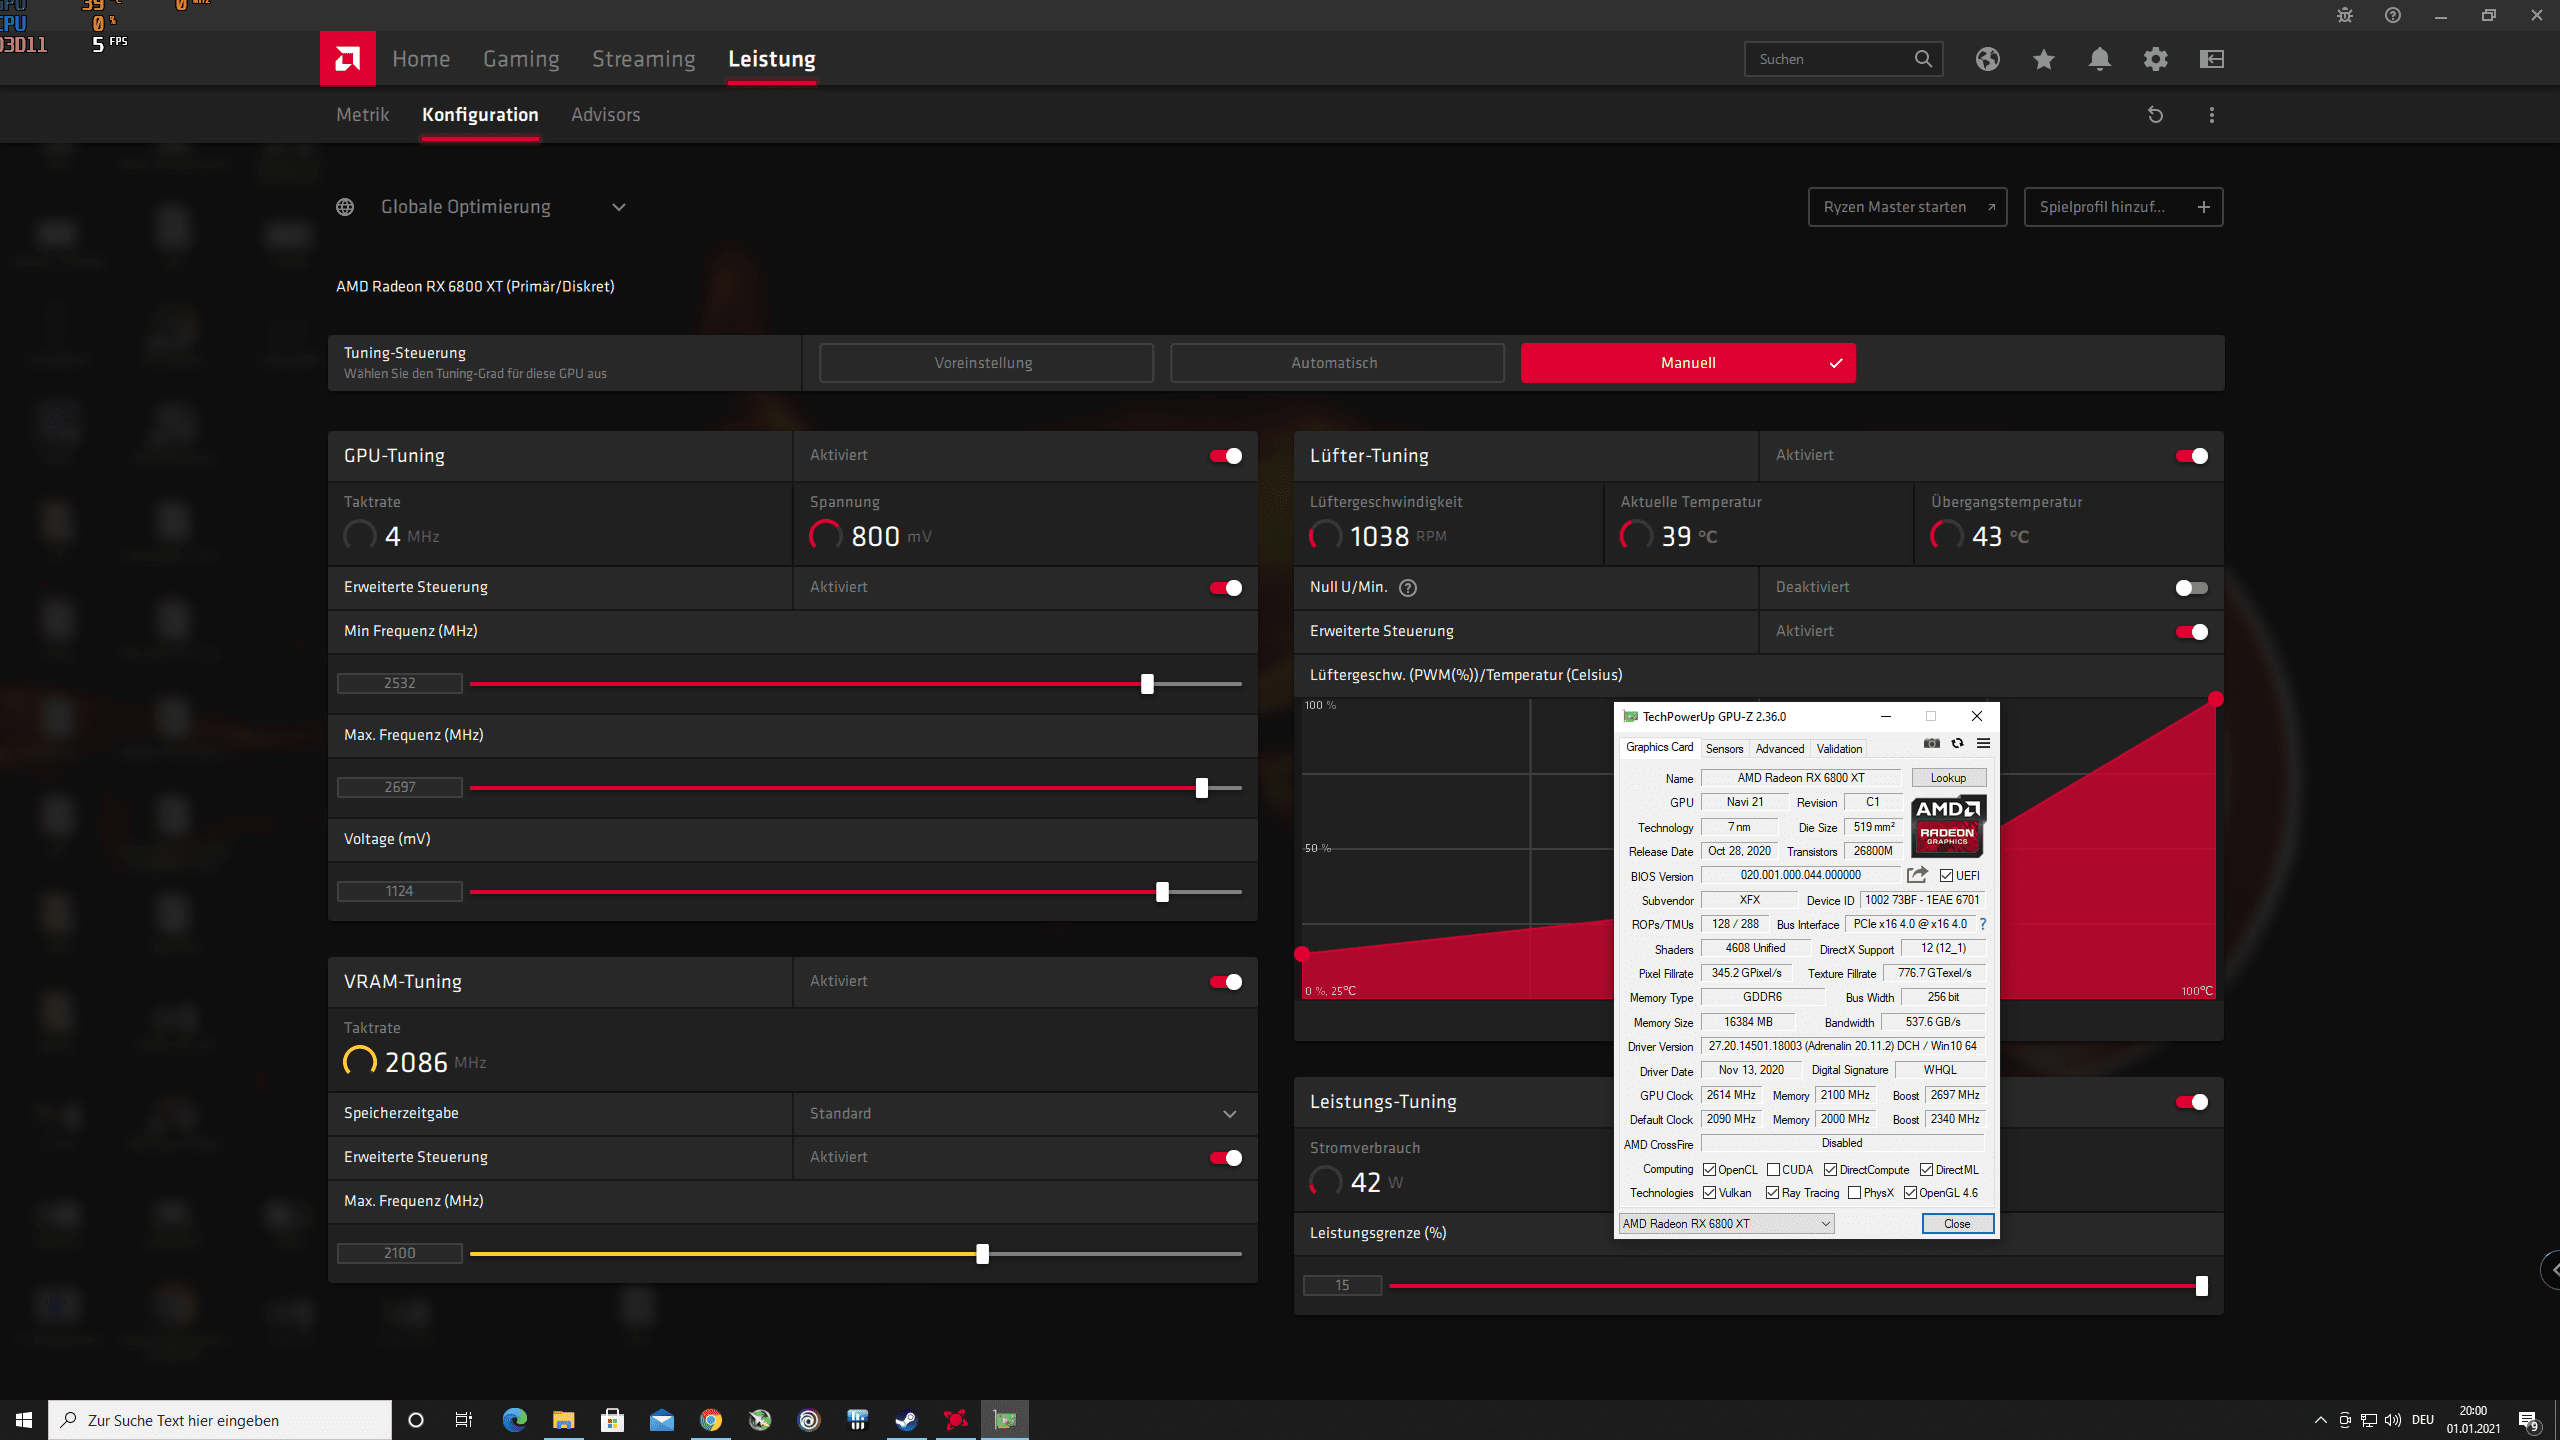The height and width of the screenshot is (1440, 2560).
Task: Toggle GPU Erweiterte Steuerung switch
Action: point(1225,588)
